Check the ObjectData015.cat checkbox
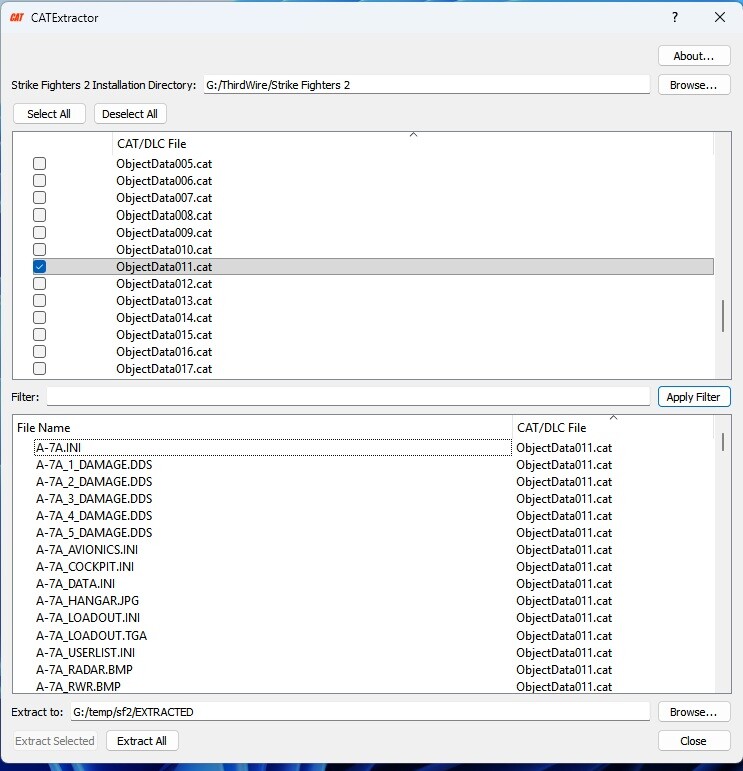Viewport: 743px width, 771px height. click(39, 334)
